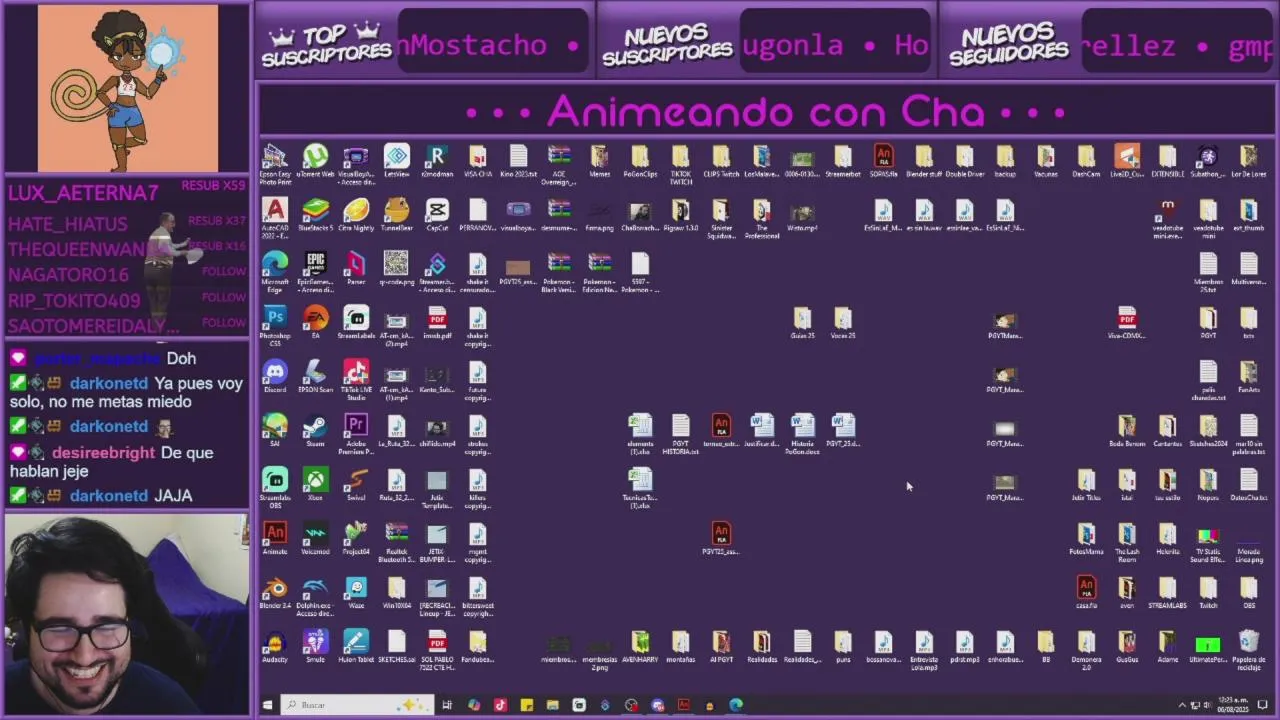Open the Voicemod desktop icon
The height and width of the screenshot is (720, 1280).
[315, 540]
